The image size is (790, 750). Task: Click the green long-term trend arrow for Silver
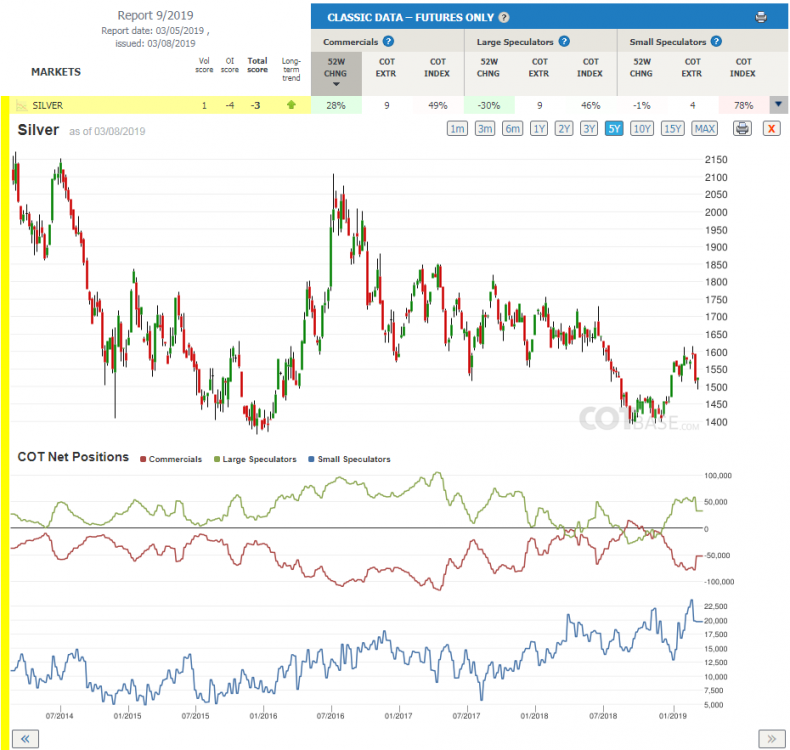click(x=291, y=105)
